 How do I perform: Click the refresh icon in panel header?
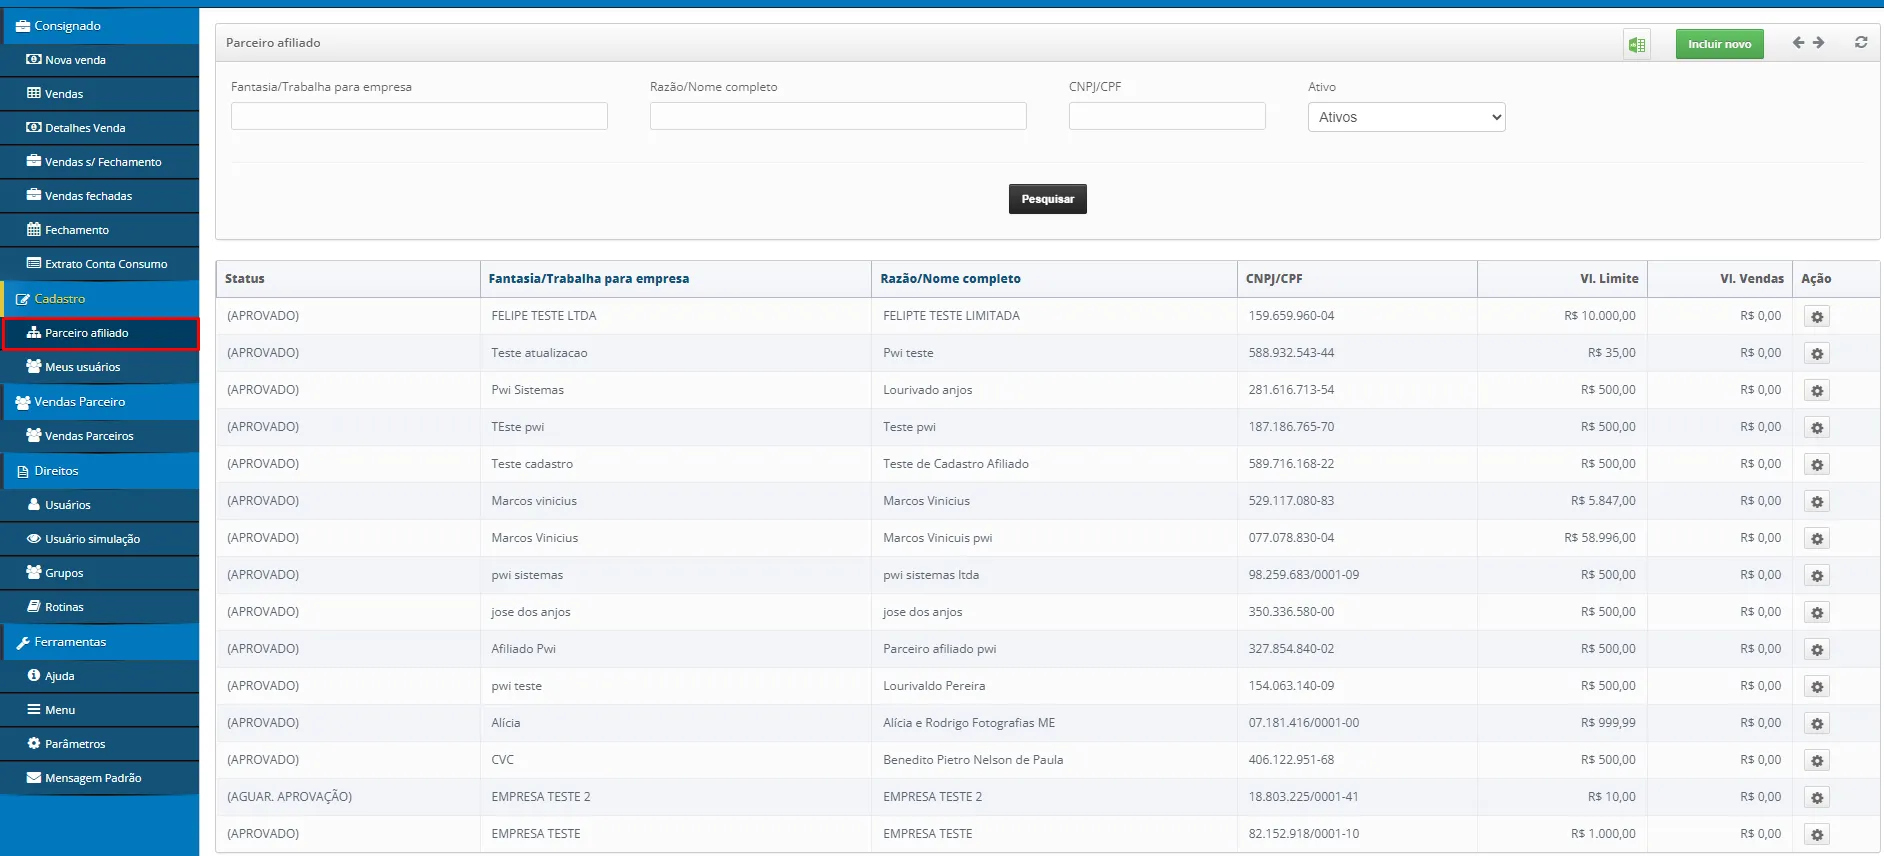tap(1861, 43)
